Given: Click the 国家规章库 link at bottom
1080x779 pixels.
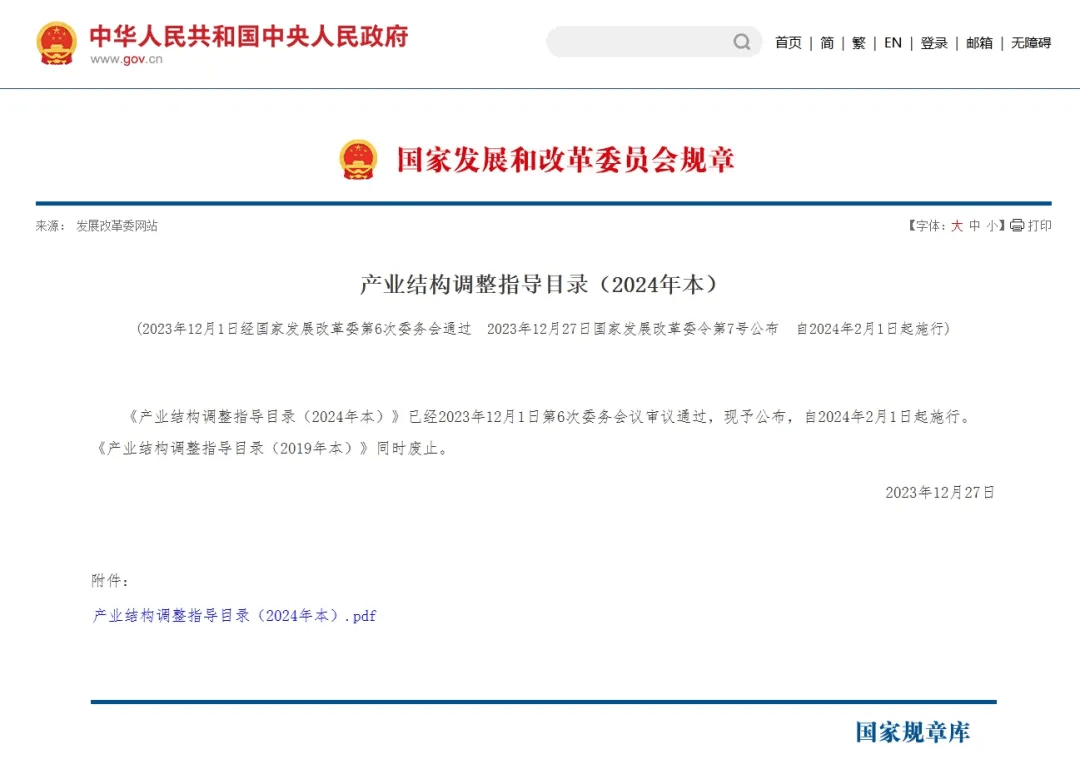Looking at the screenshot, I should pyautogui.click(x=912, y=732).
